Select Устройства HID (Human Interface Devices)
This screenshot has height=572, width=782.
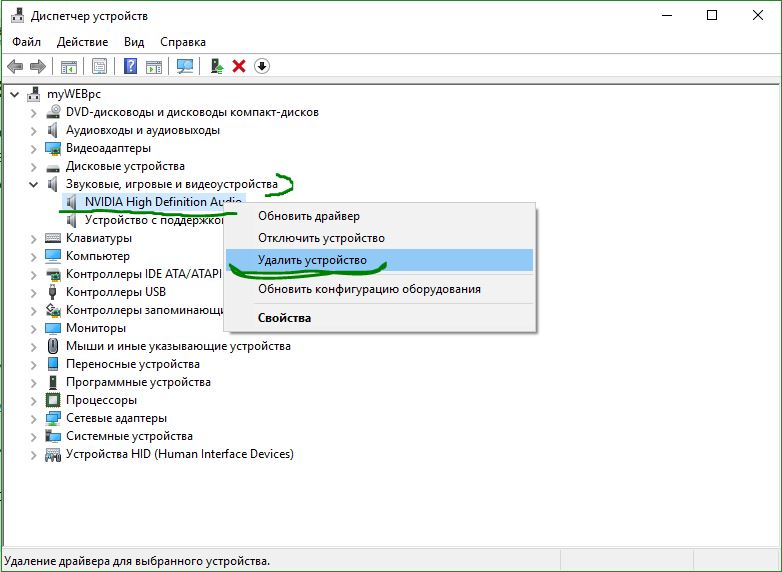tap(180, 454)
